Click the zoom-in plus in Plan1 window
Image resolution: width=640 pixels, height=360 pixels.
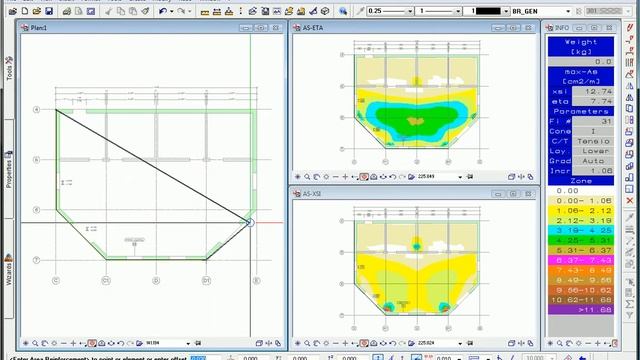click(x=73, y=343)
